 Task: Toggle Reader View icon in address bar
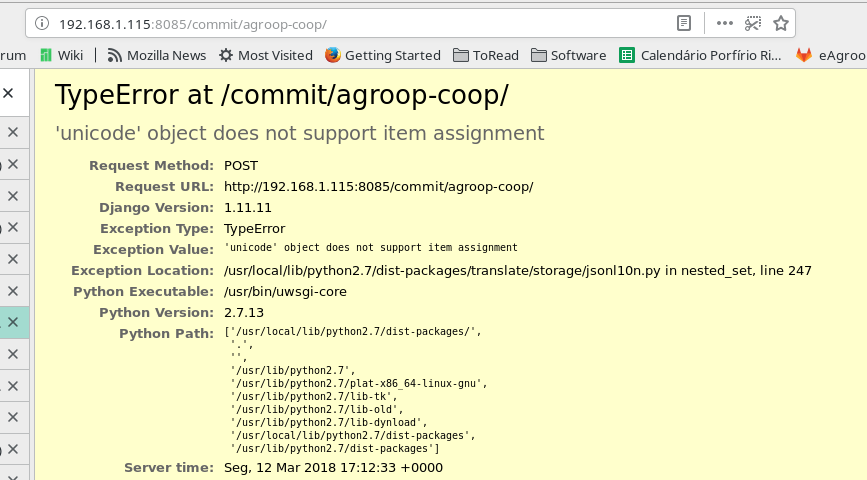pyautogui.click(x=684, y=23)
